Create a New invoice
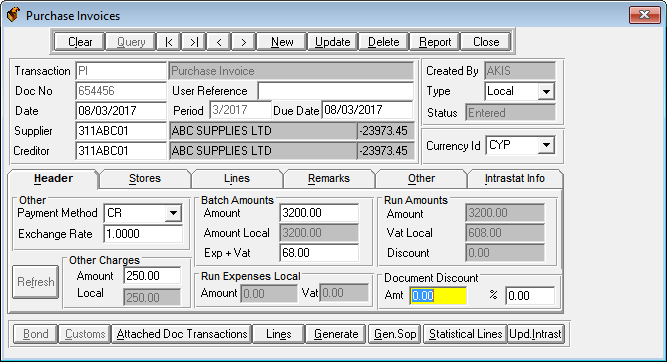 (x=282, y=42)
